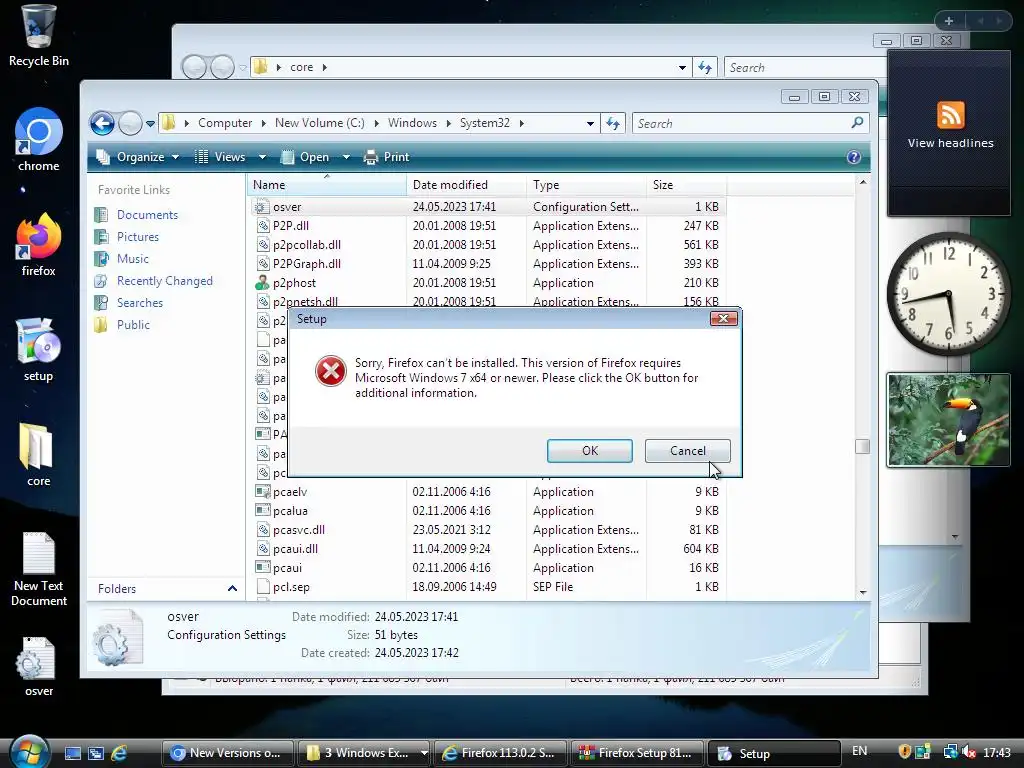Sort by the Type column header

coord(586,185)
